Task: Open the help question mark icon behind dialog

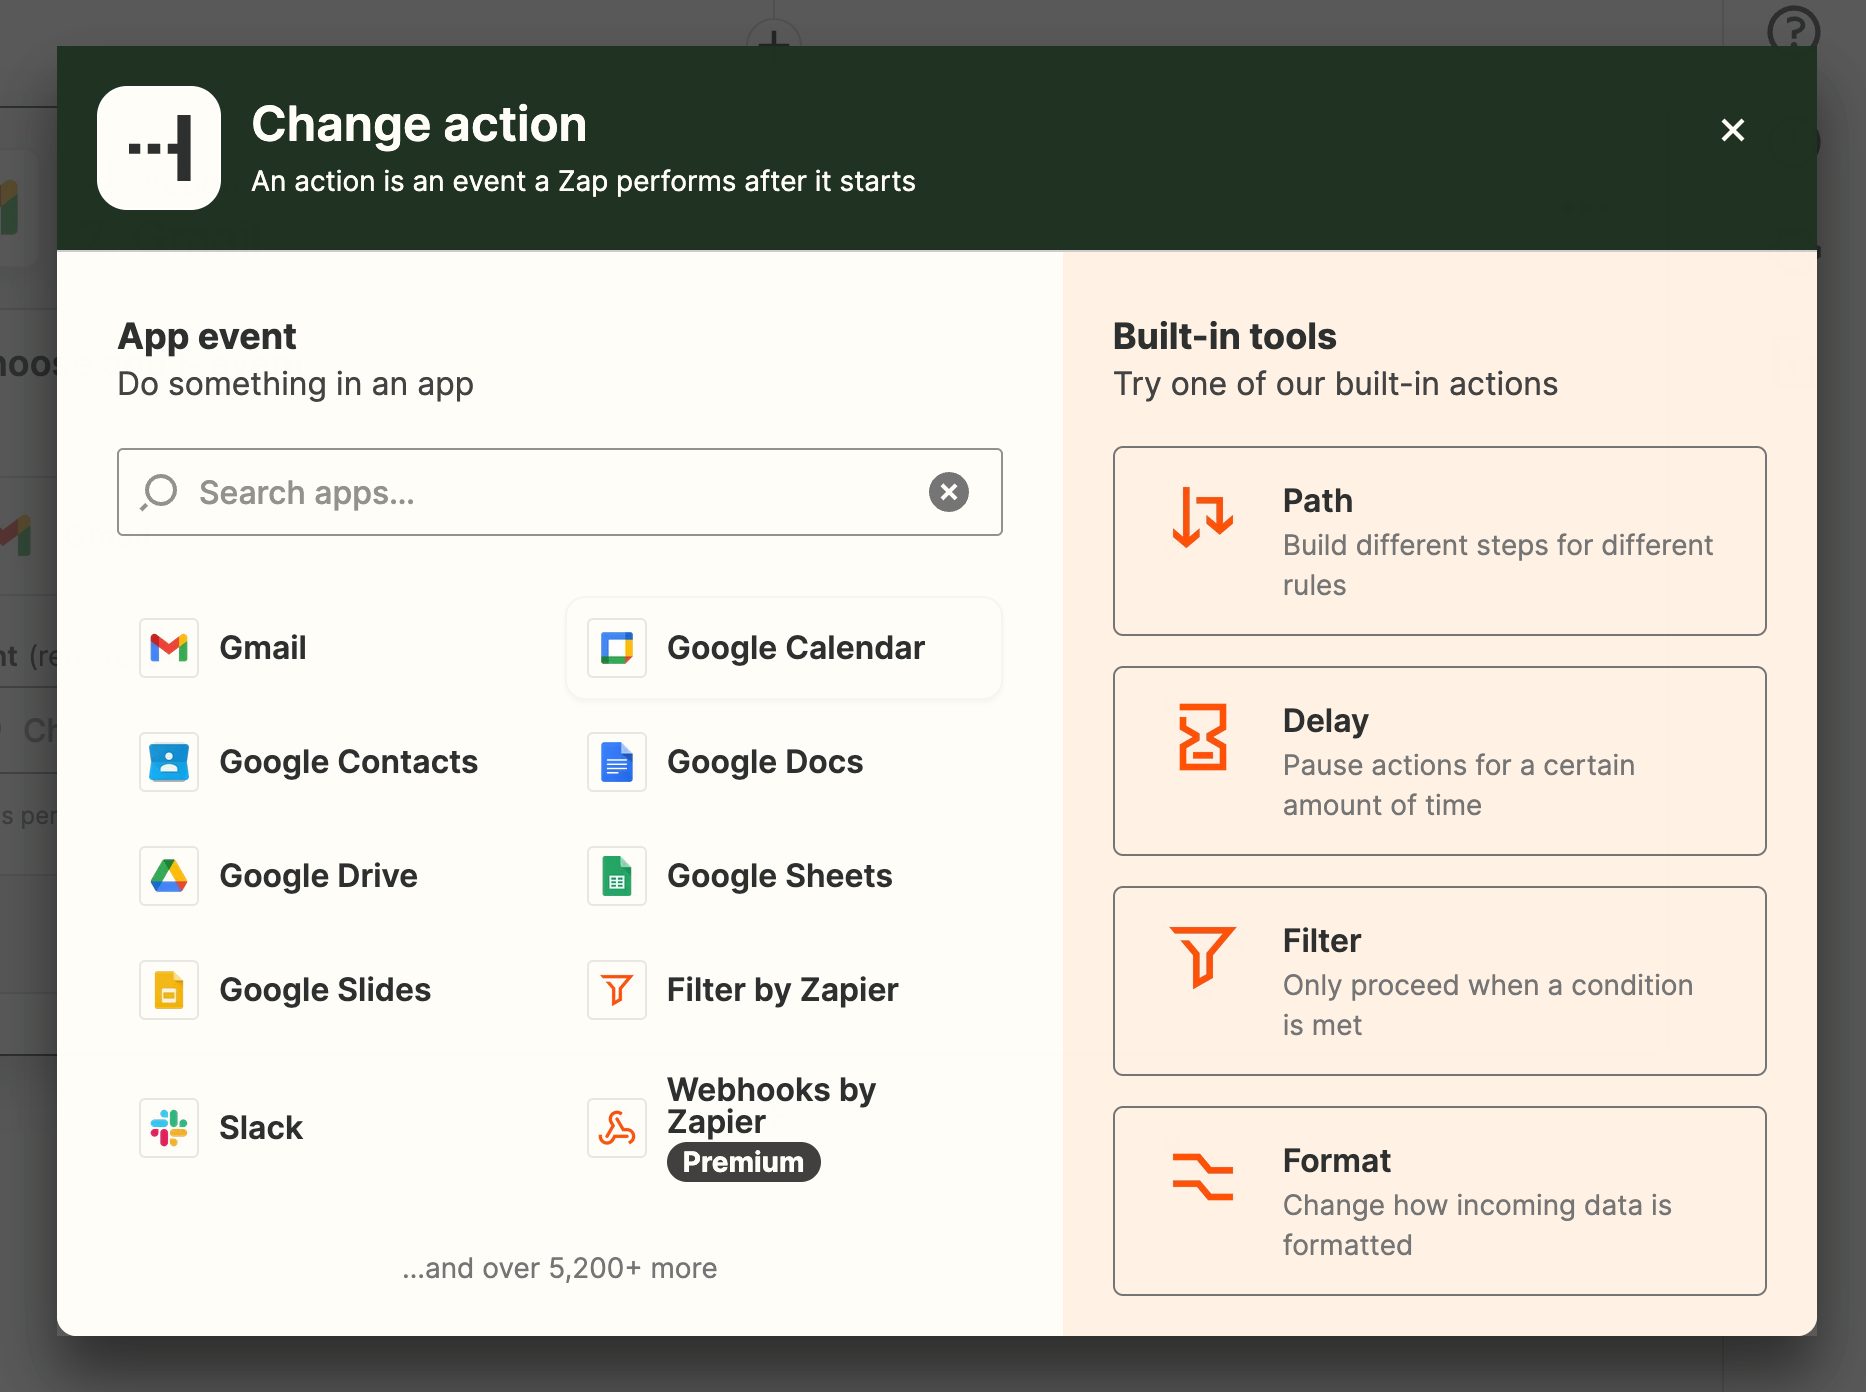Action: [1793, 30]
